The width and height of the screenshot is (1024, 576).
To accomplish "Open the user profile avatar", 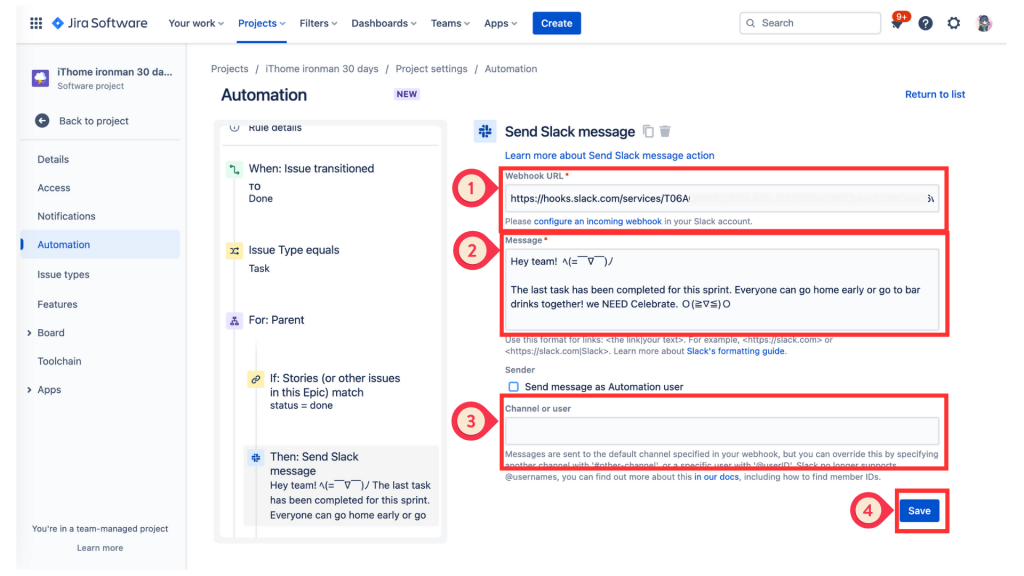I will pos(984,24).
